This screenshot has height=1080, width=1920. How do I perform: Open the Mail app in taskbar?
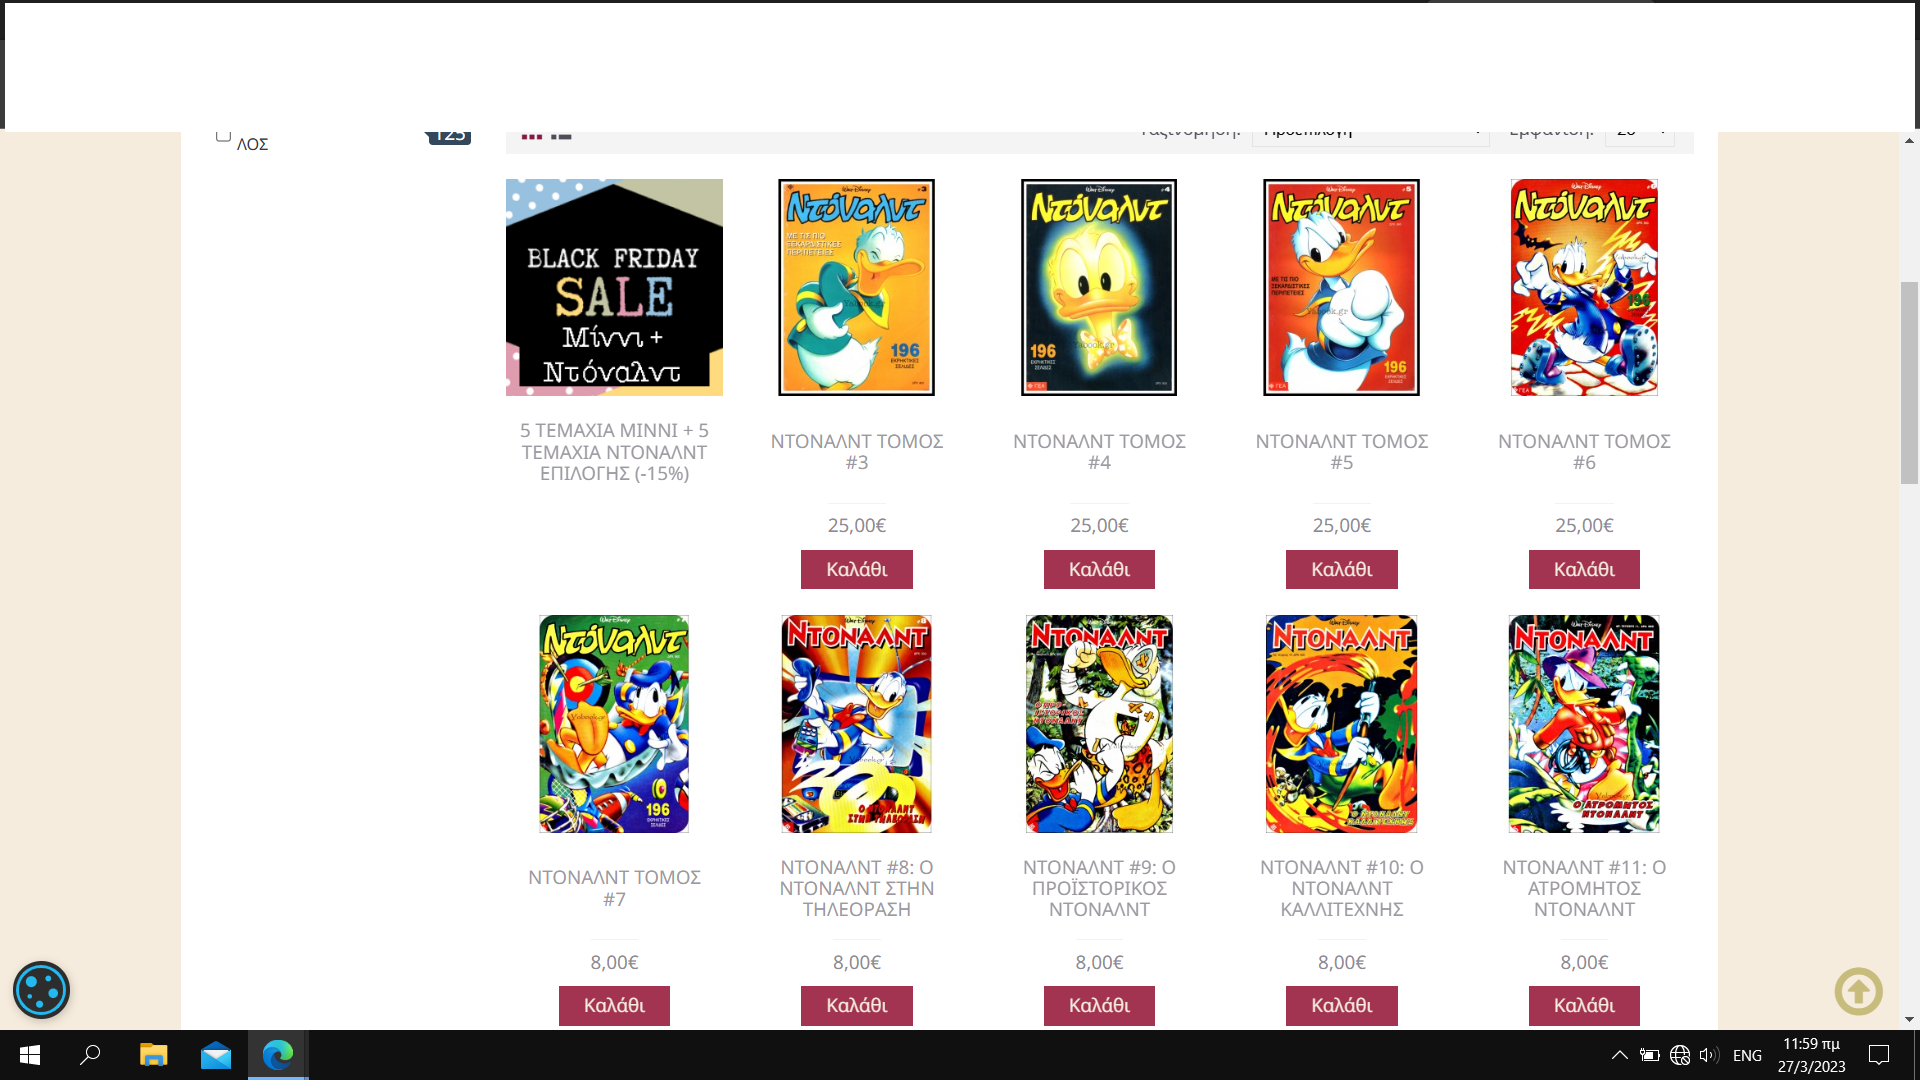click(216, 1055)
